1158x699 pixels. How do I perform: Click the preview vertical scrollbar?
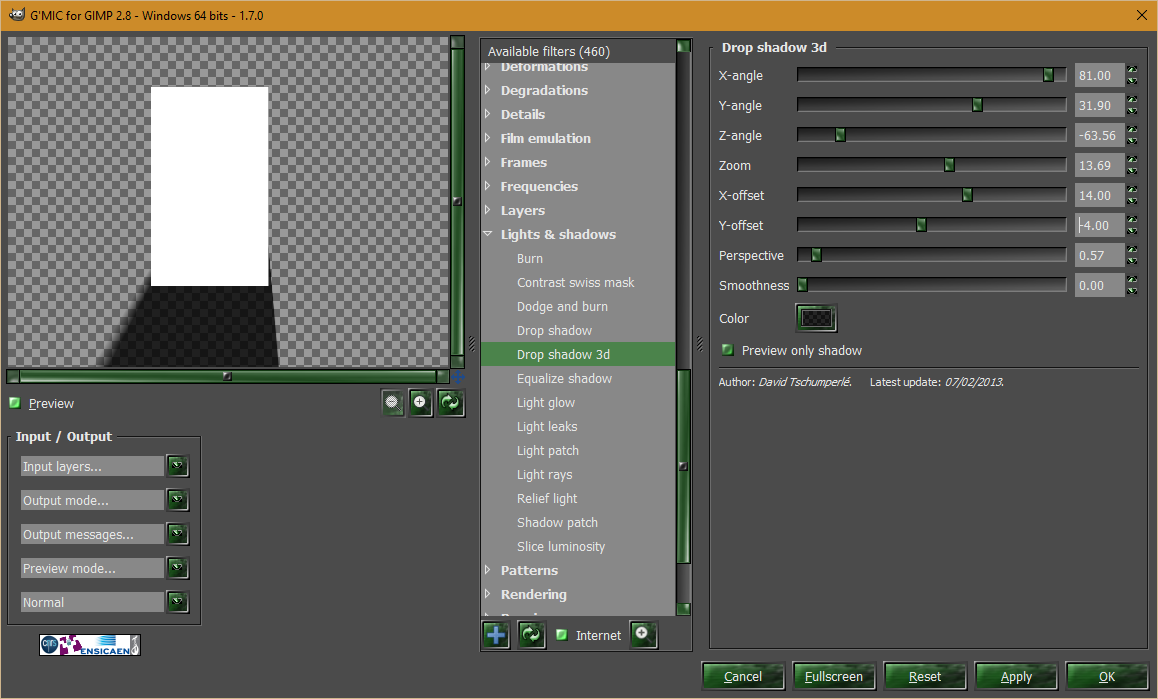click(x=458, y=201)
